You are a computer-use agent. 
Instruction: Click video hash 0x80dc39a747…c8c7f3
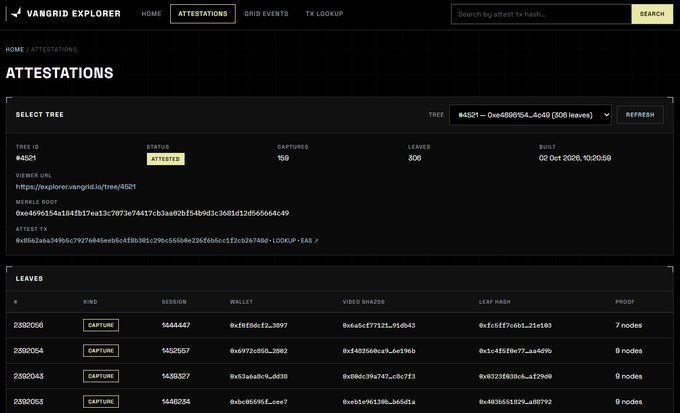tap(379, 377)
